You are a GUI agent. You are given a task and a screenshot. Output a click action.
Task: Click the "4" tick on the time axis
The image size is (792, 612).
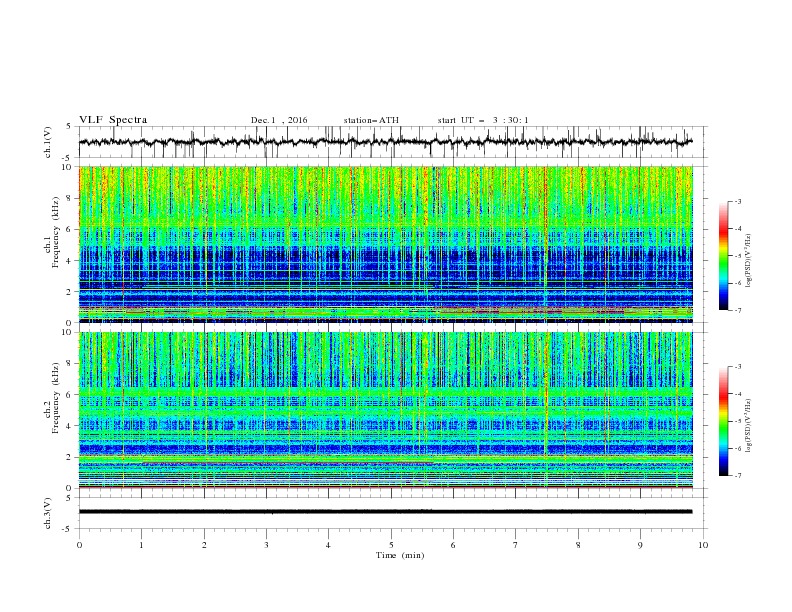click(x=328, y=545)
